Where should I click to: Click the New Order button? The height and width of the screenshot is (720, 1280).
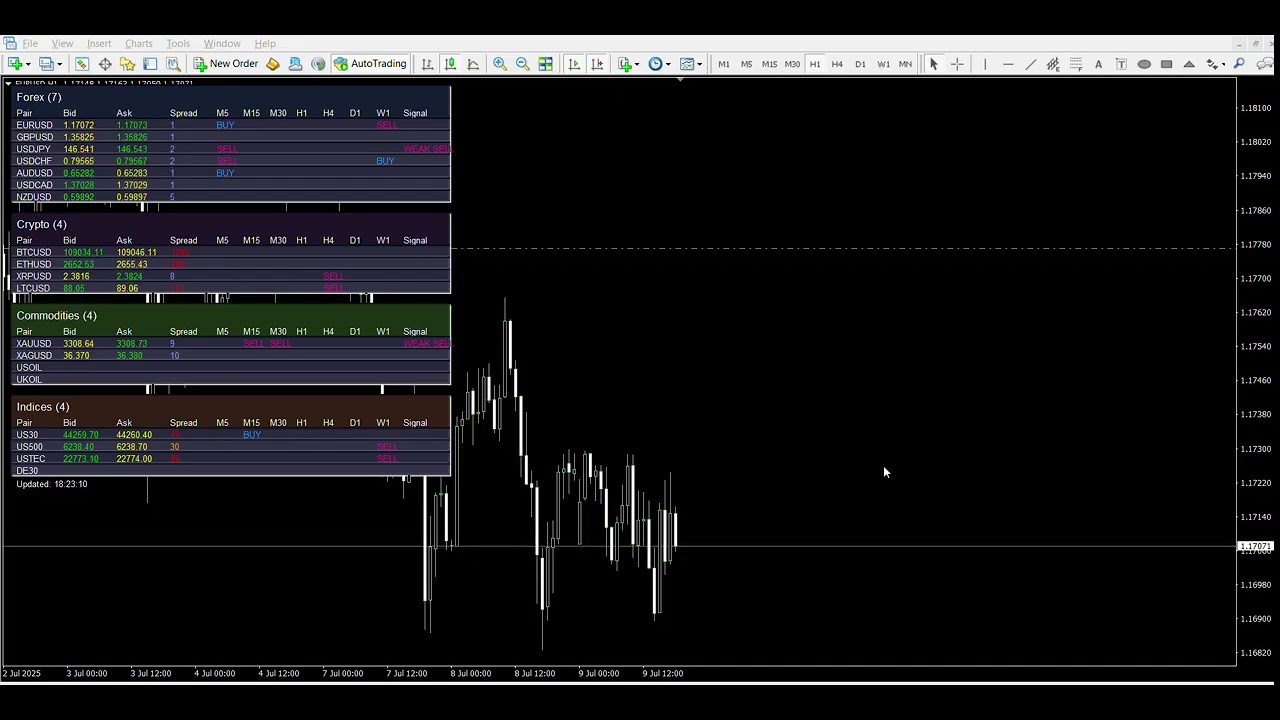[226, 64]
